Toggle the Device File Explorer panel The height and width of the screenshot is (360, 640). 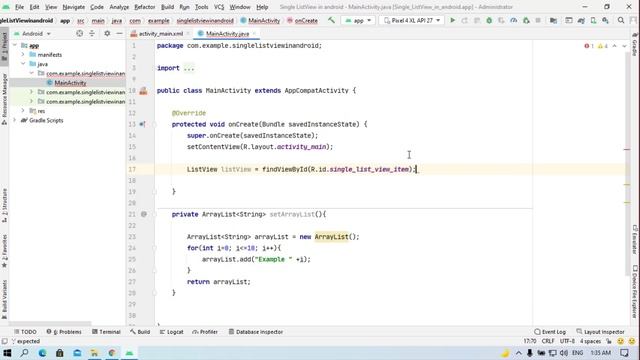(x=635, y=291)
